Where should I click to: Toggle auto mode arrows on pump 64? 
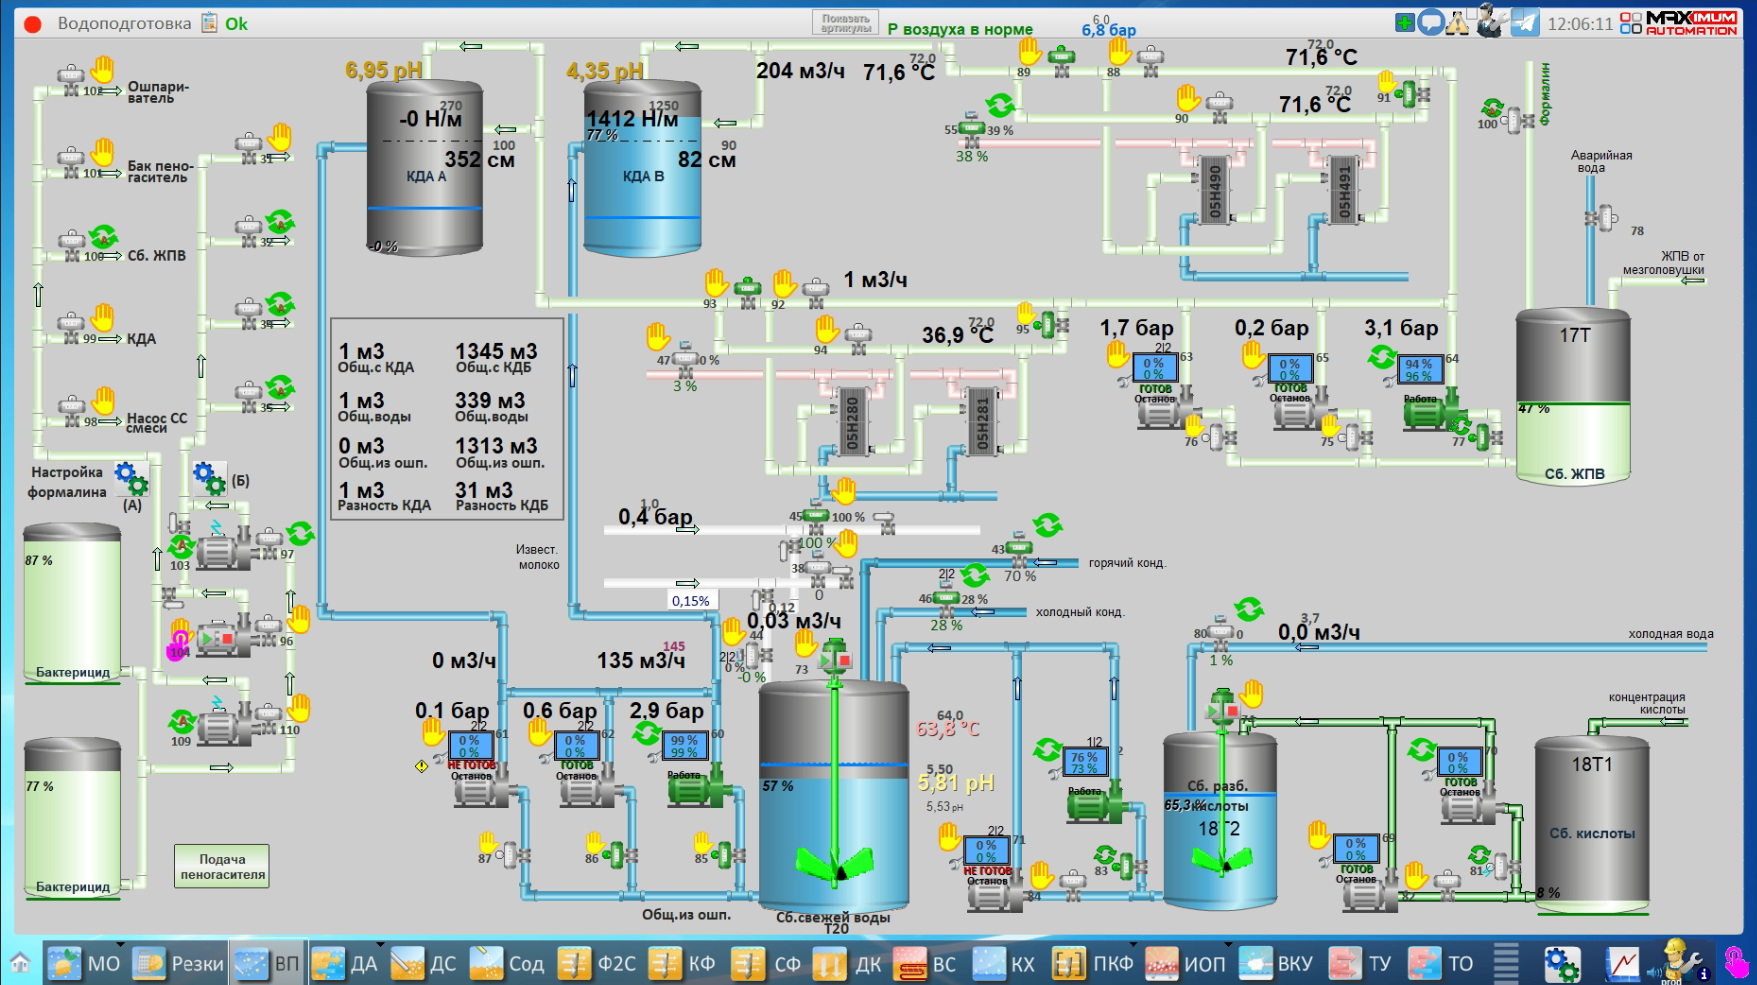[x=1382, y=356]
